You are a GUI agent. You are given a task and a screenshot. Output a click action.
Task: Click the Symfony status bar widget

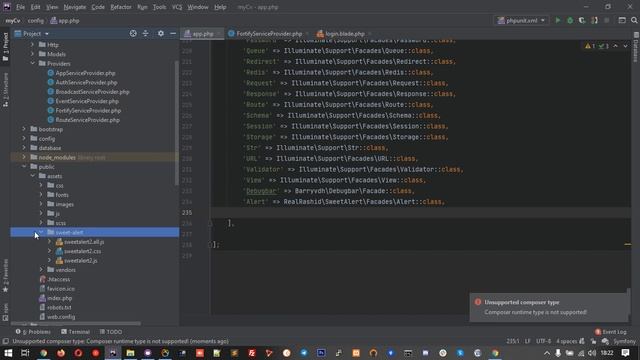point(624,341)
